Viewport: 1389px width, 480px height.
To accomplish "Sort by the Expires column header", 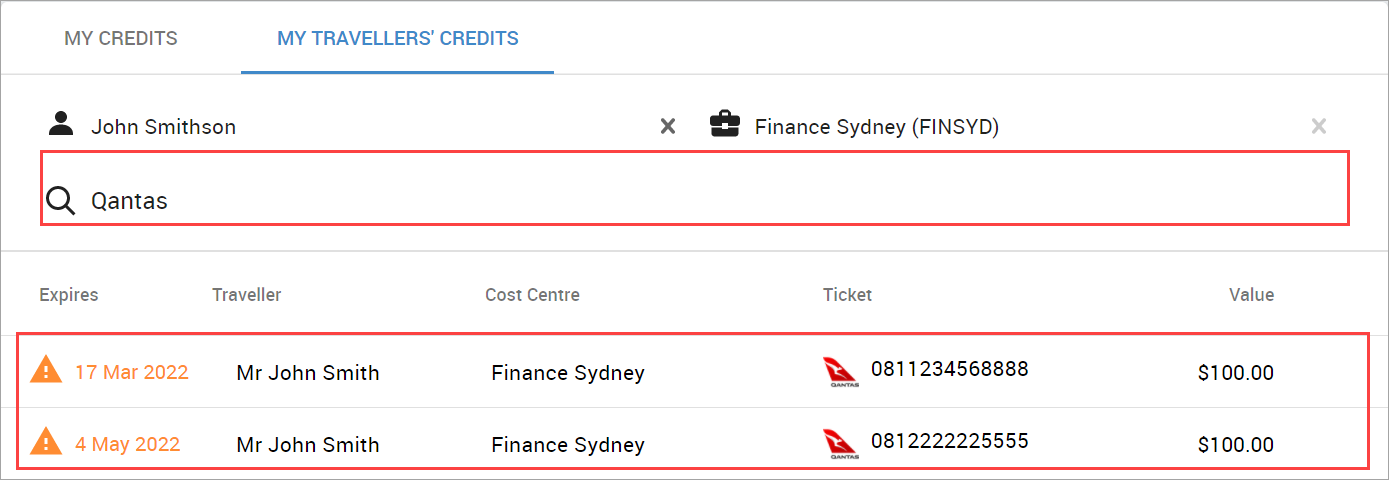I will pos(69,295).
